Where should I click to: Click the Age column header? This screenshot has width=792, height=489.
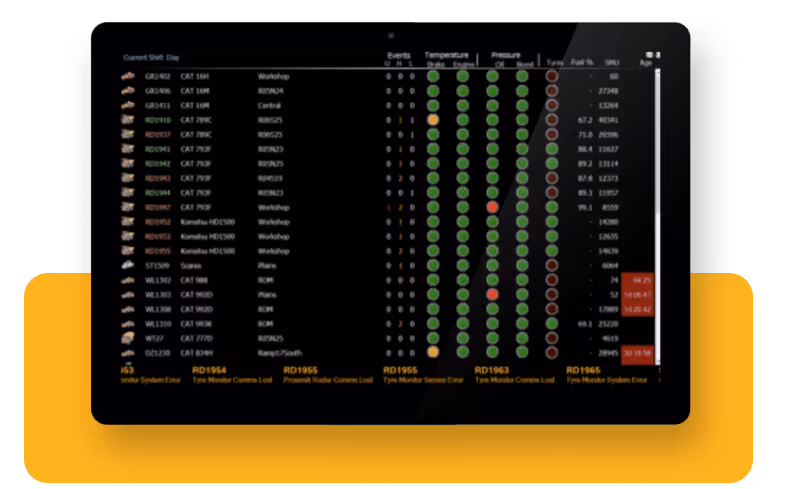pos(645,63)
